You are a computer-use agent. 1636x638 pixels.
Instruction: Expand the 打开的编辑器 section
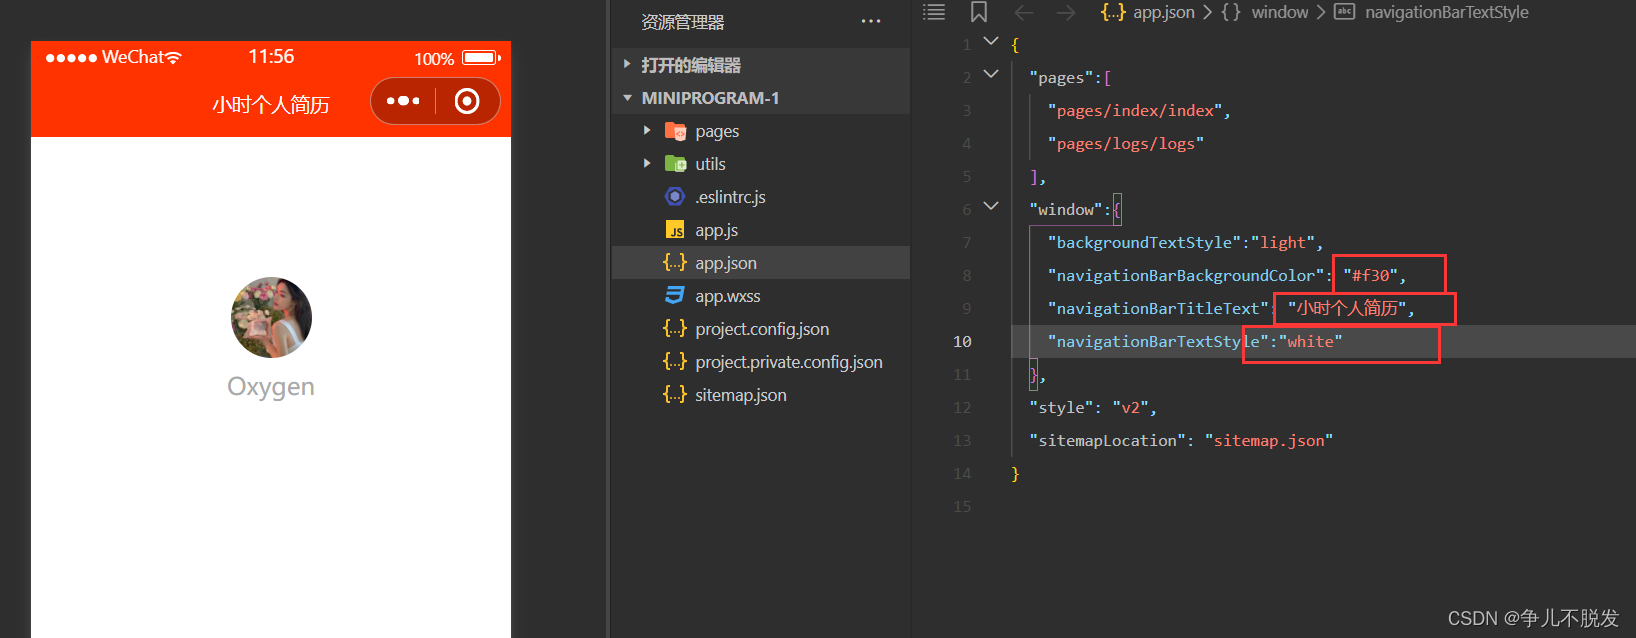coord(627,65)
